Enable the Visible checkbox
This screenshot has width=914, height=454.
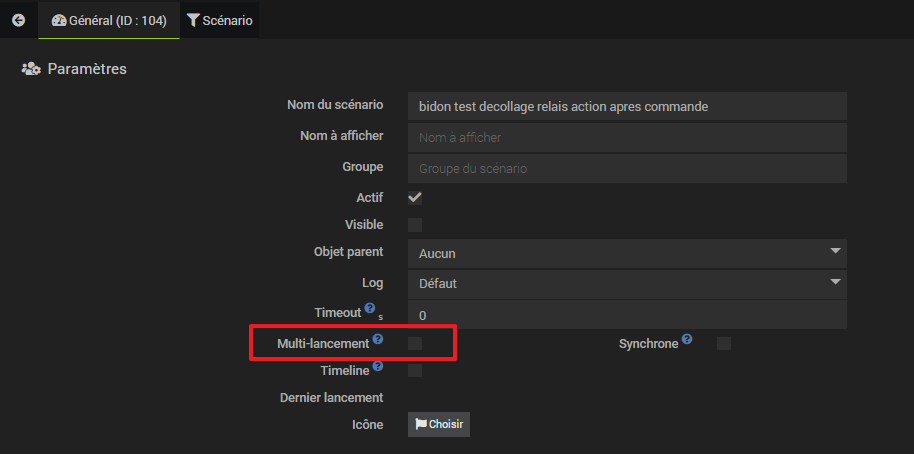tap(415, 225)
